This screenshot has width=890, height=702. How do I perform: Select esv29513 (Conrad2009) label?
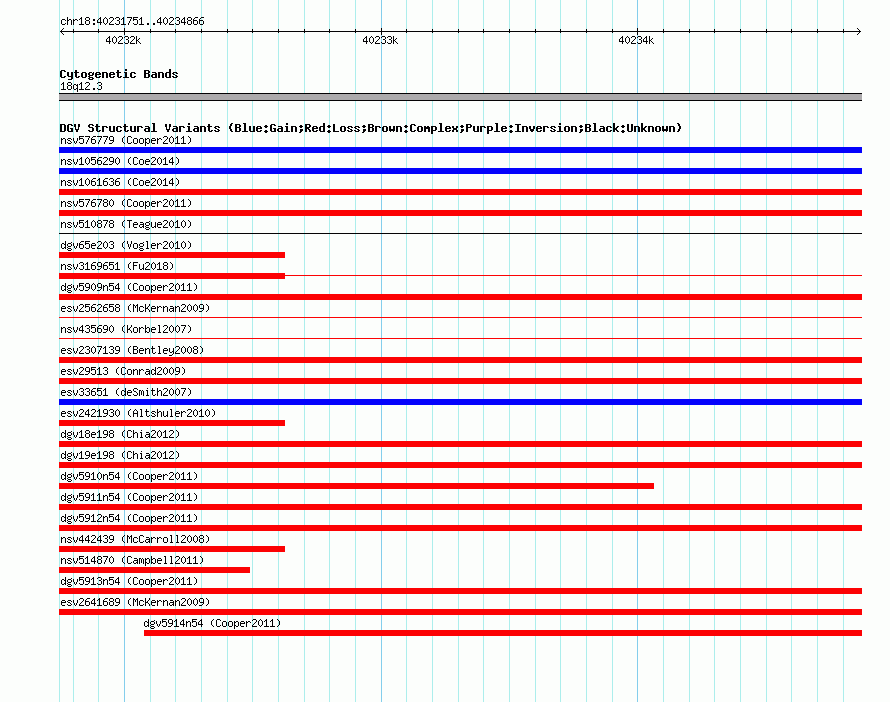(123, 371)
